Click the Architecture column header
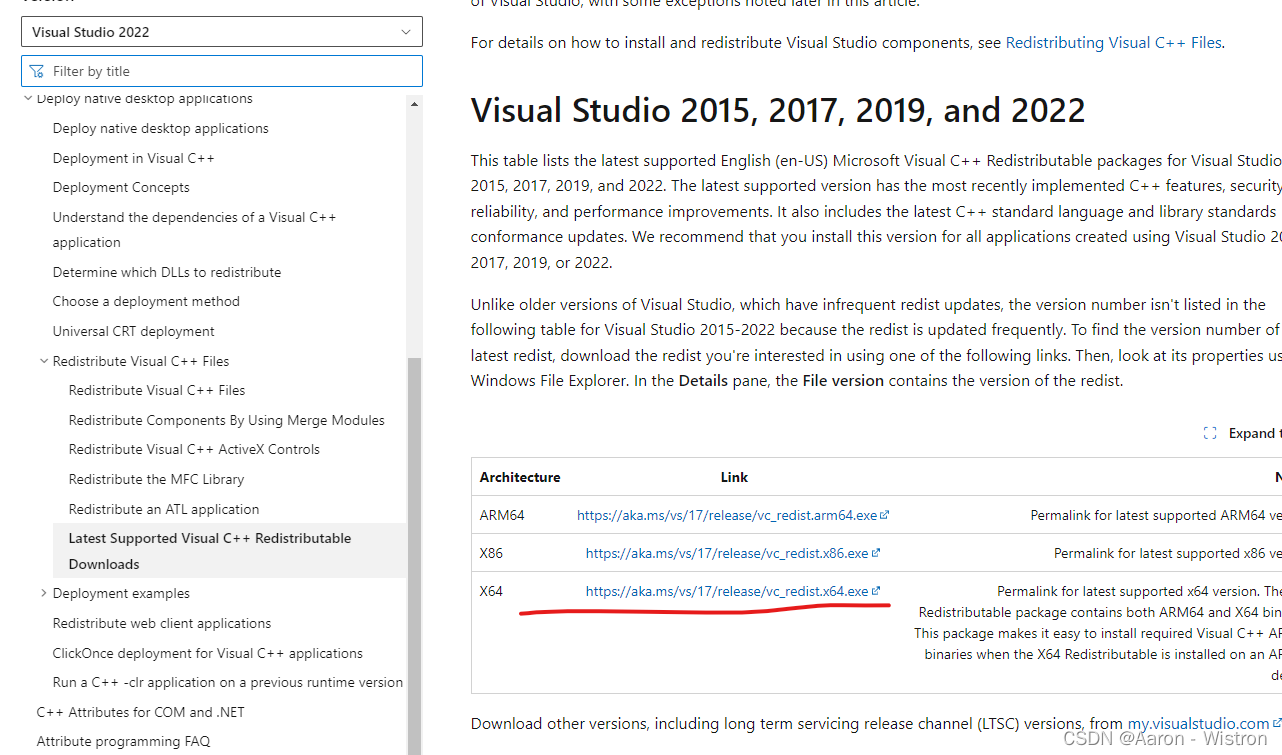This screenshot has height=755, width=1282. (x=520, y=477)
